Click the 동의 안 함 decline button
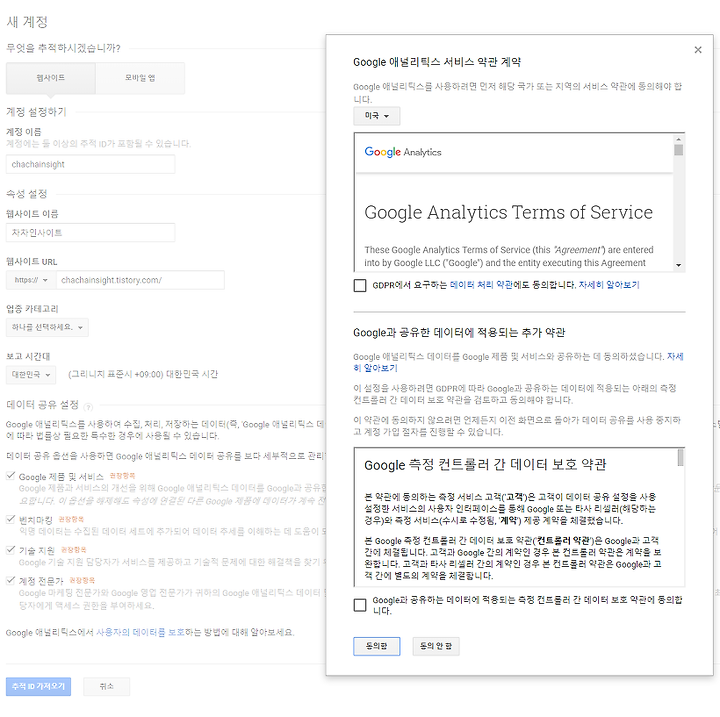The image size is (720, 717). [436, 646]
